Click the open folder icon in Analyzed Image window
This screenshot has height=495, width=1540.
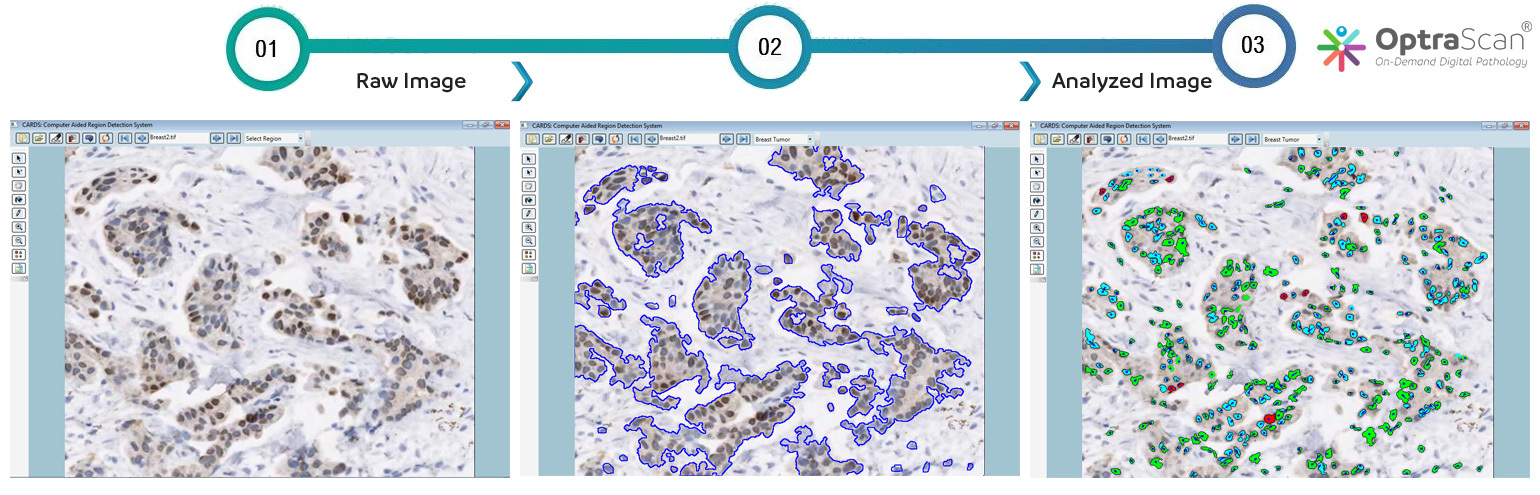click(x=1057, y=139)
